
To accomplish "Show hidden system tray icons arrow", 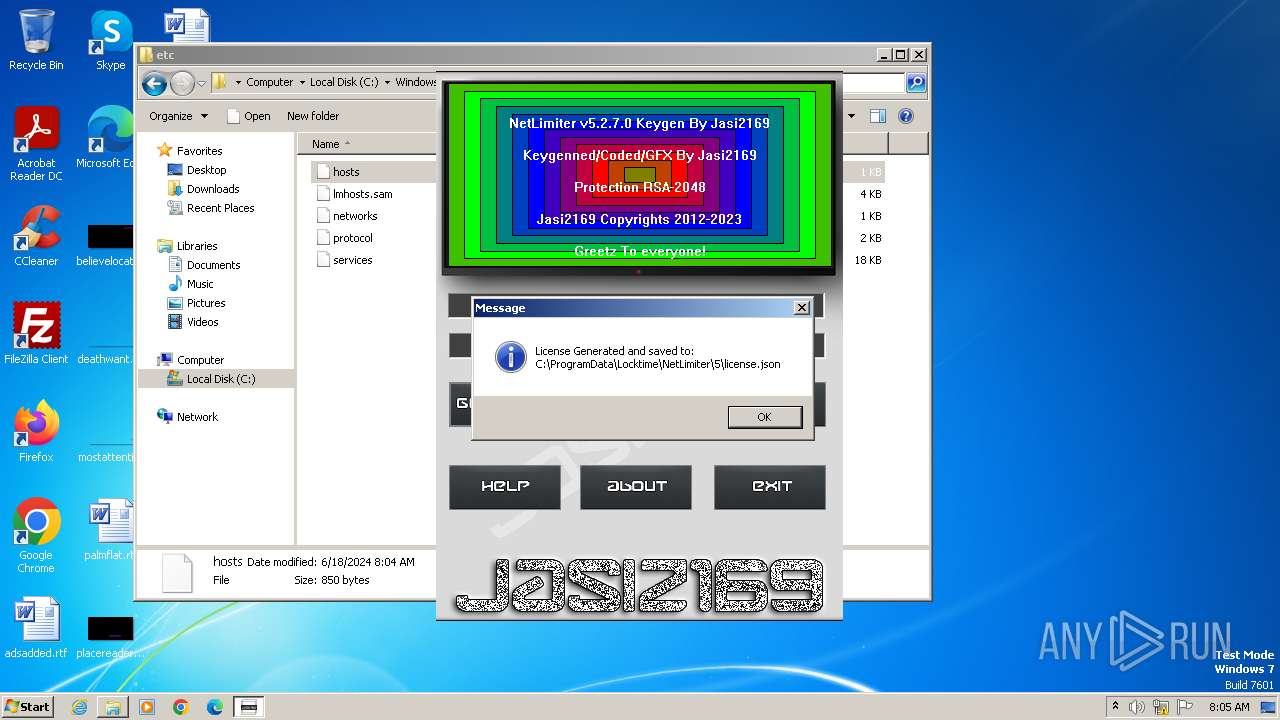I will 1115,707.
